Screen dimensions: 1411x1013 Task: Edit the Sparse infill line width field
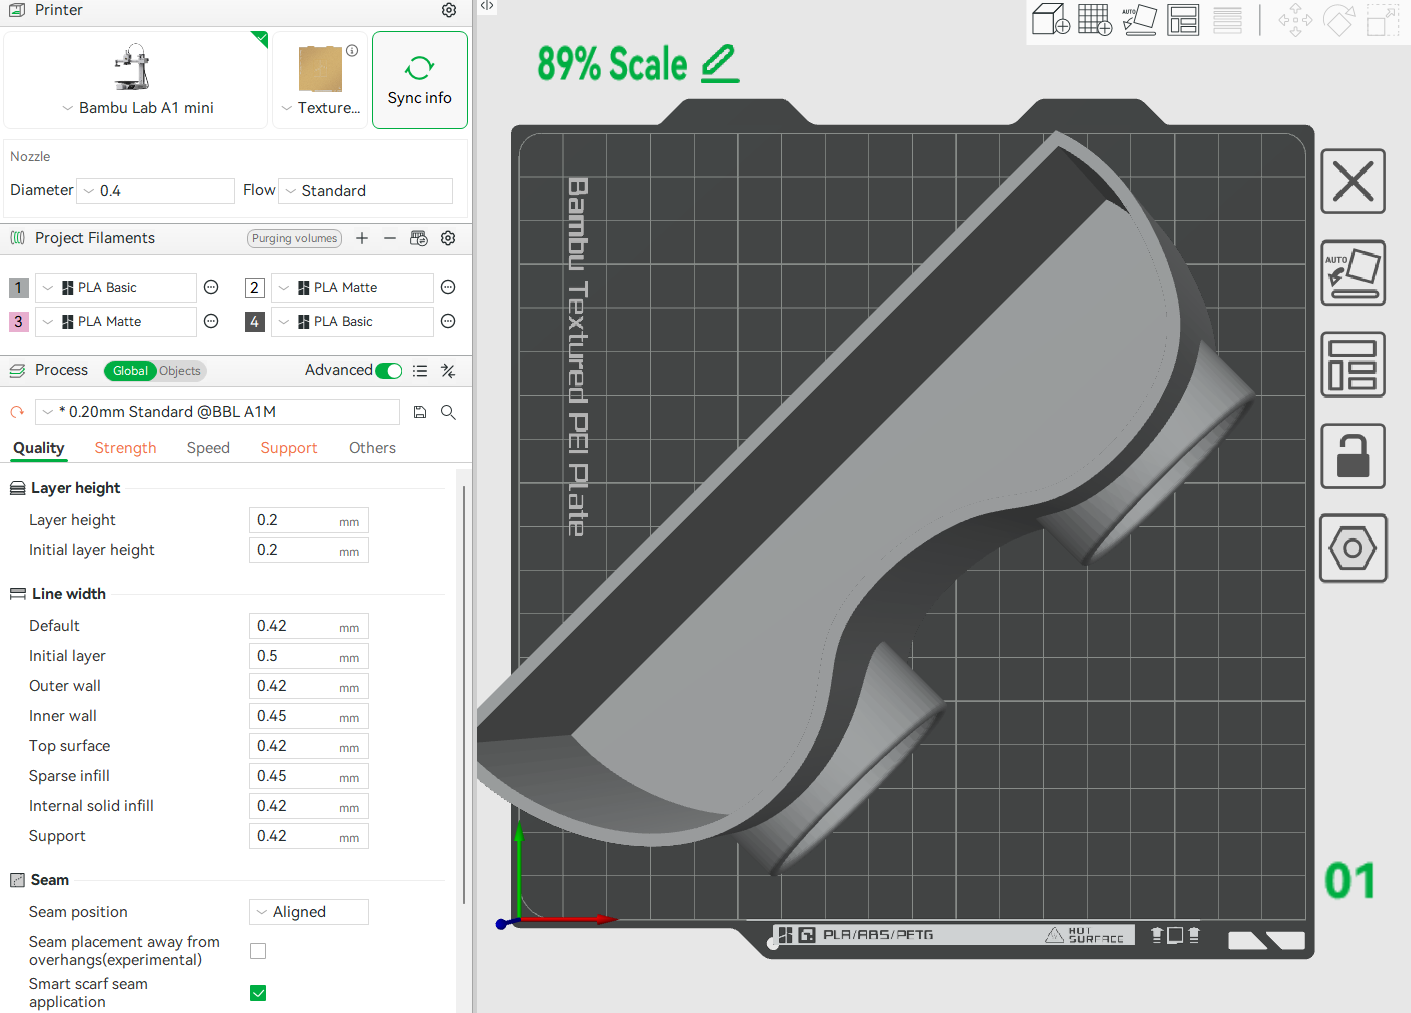309,776
